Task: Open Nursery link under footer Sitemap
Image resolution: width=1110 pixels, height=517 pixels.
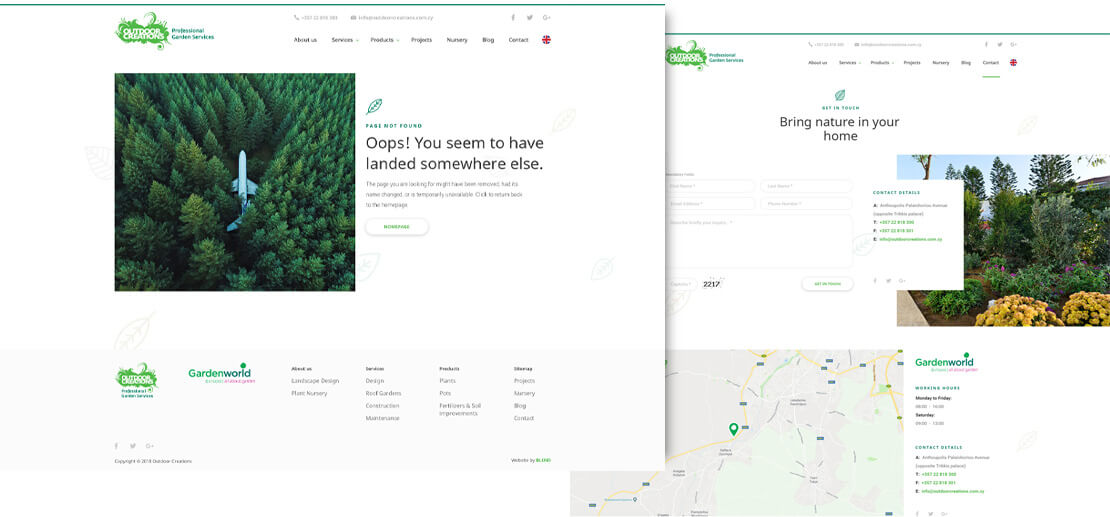Action: point(525,393)
